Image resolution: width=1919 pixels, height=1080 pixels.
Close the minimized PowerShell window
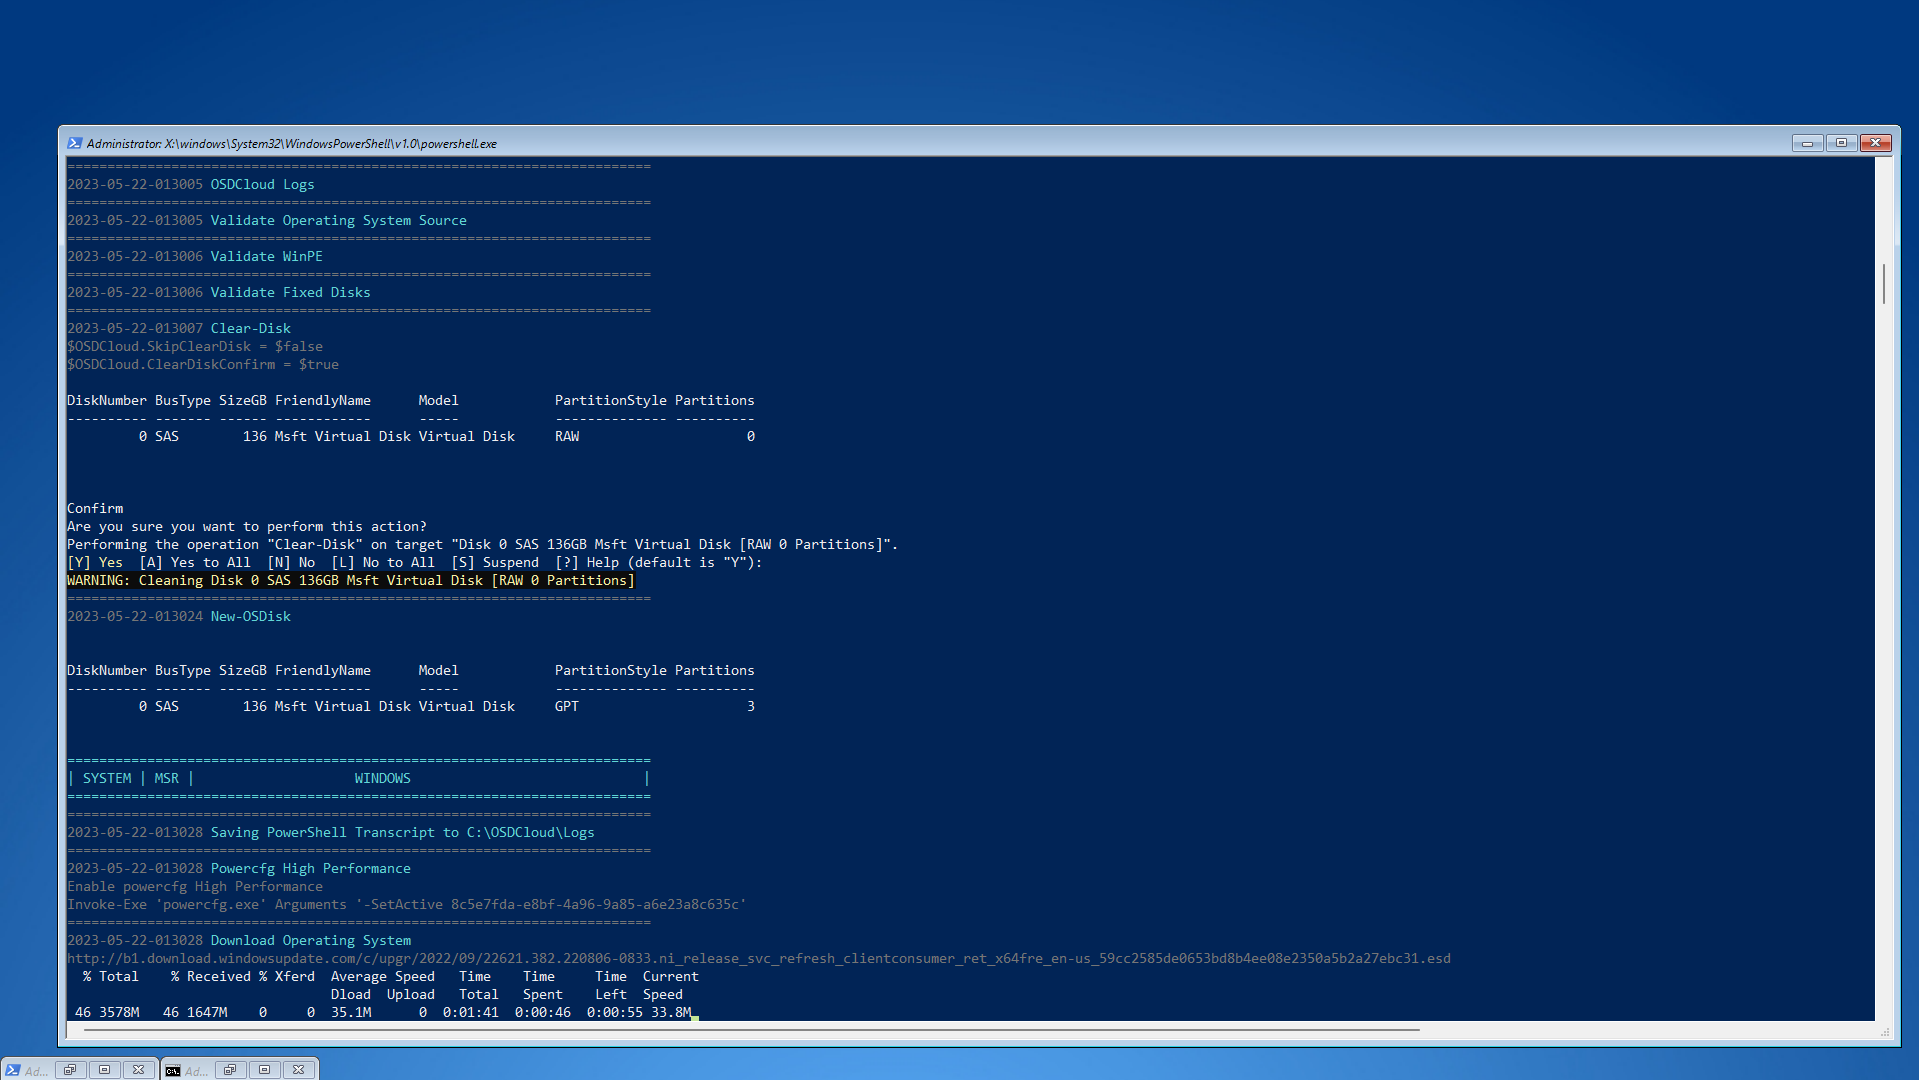coord(139,1070)
